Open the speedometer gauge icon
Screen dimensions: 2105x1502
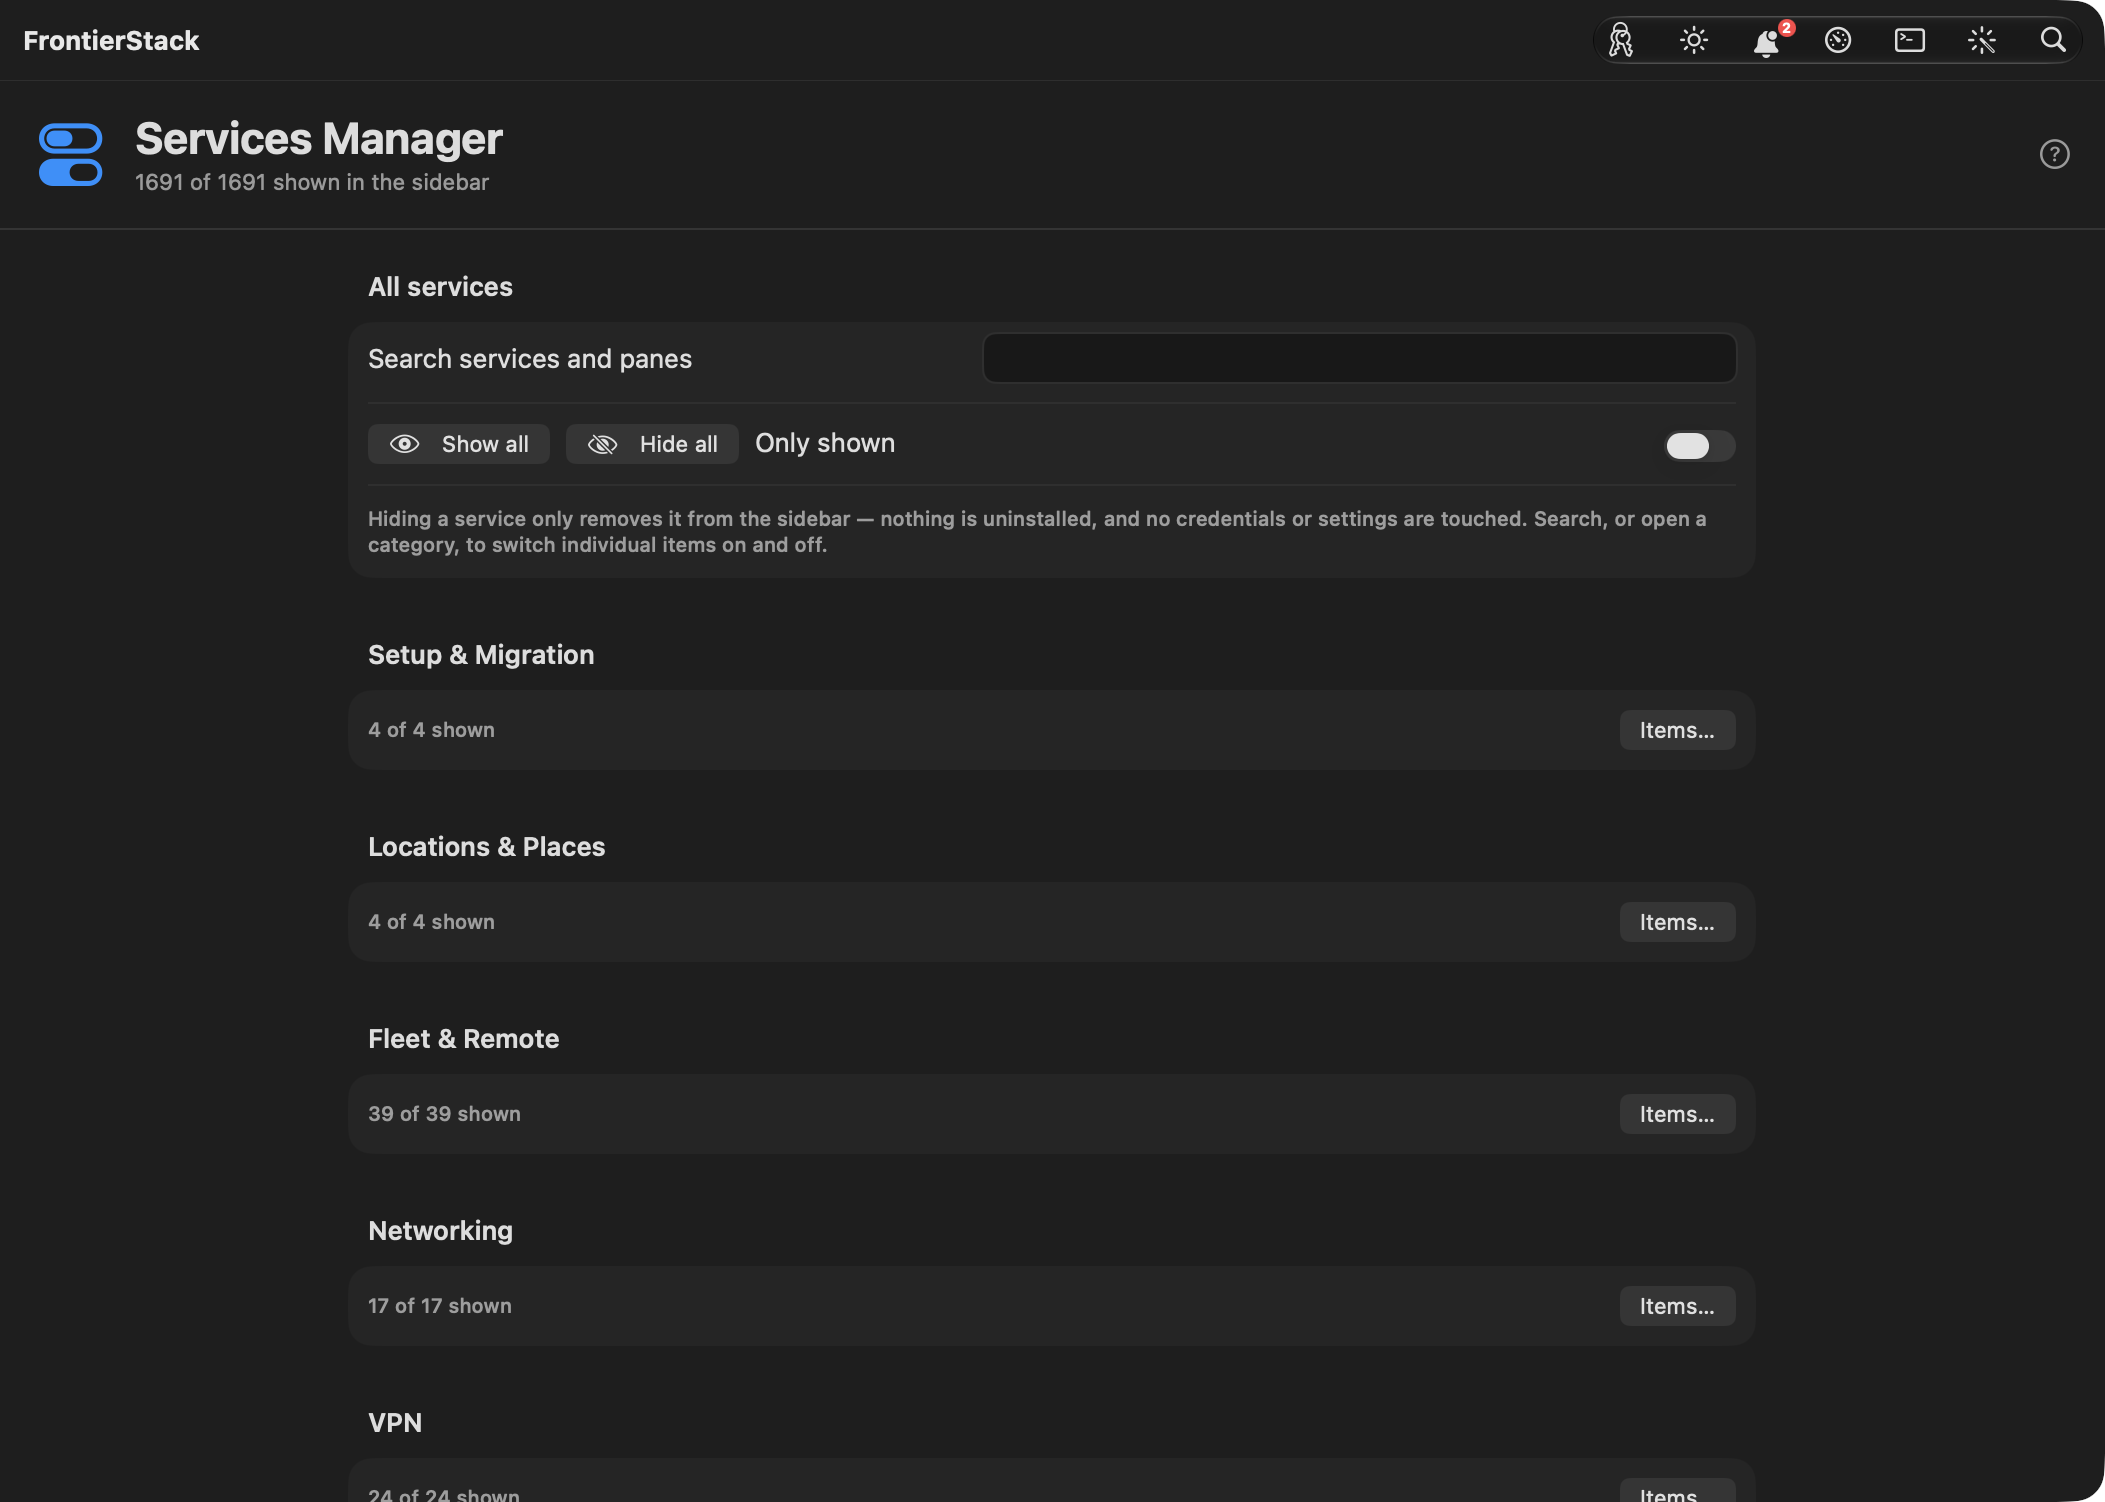point(1838,40)
